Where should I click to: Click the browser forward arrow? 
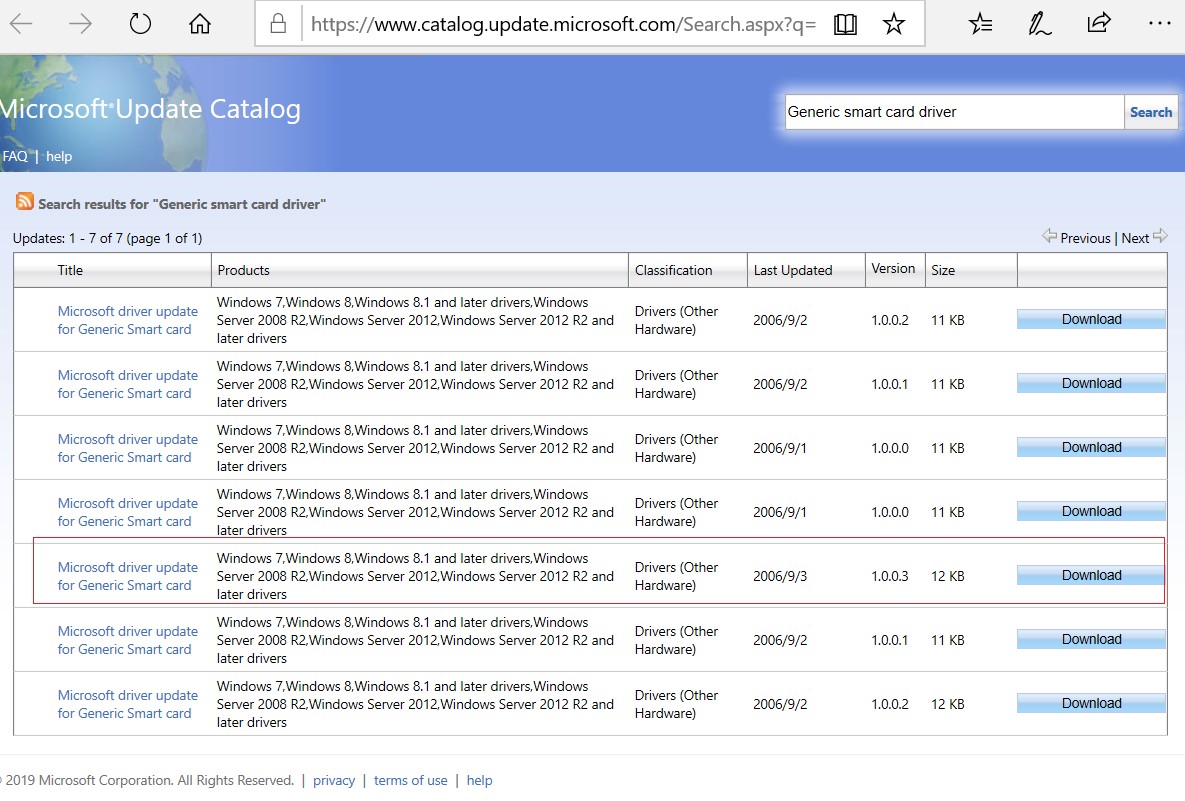(79, 24)
